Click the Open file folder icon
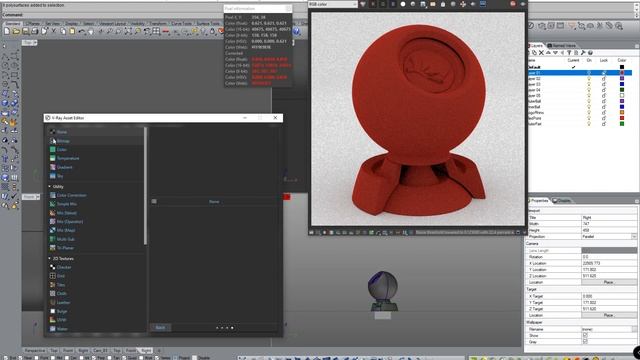Screen dimensions: 640x360 [x=16, y=31]
